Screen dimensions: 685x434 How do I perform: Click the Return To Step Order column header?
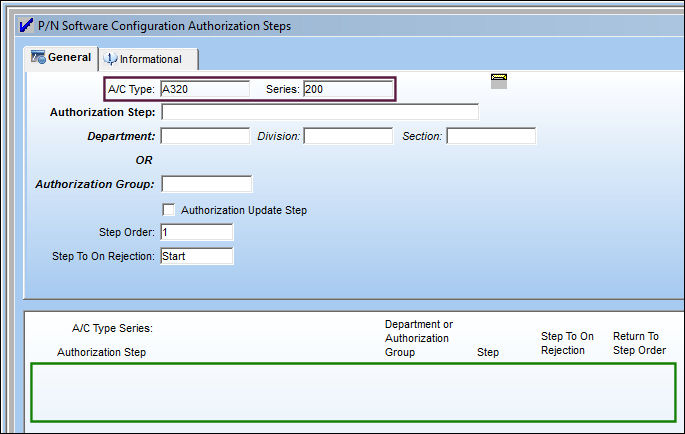pyautogui.click(x=639, y=343)
